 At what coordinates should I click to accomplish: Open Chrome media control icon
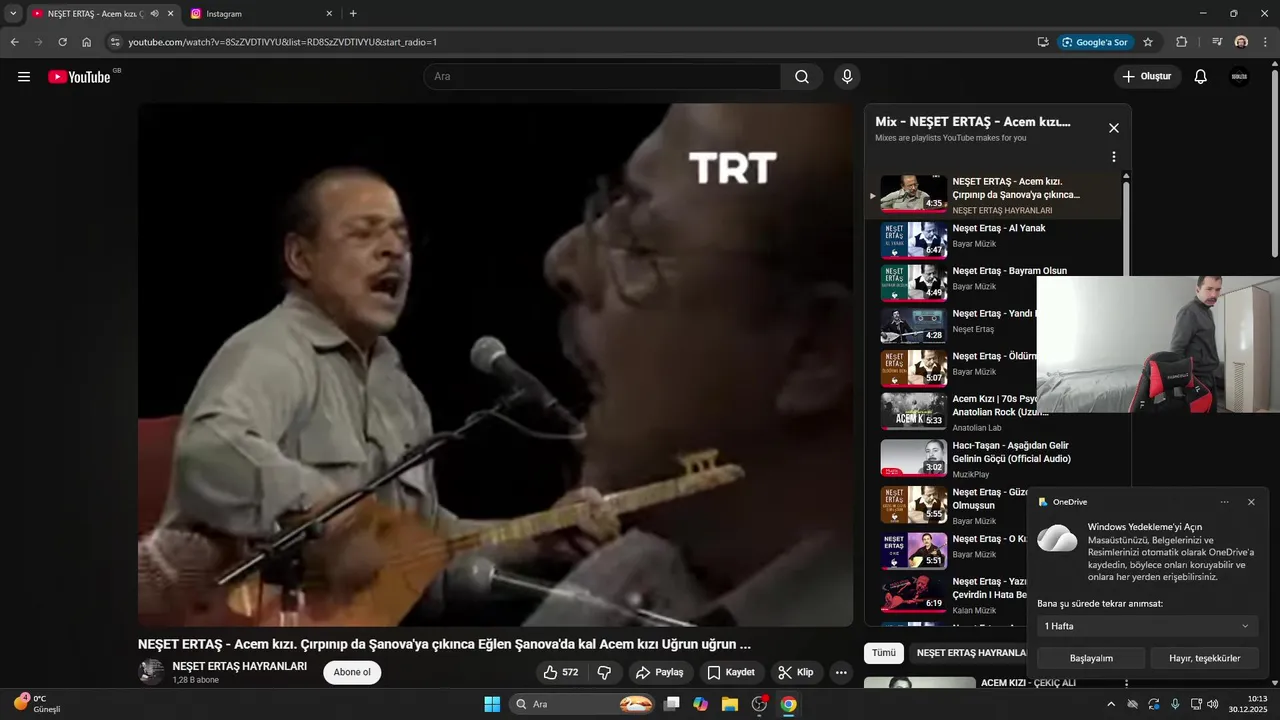(x=1217, y=42)
